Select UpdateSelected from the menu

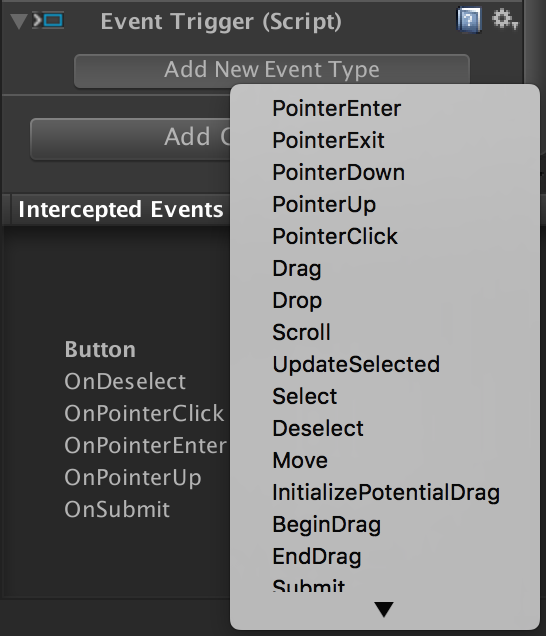(x=385, y=364)
